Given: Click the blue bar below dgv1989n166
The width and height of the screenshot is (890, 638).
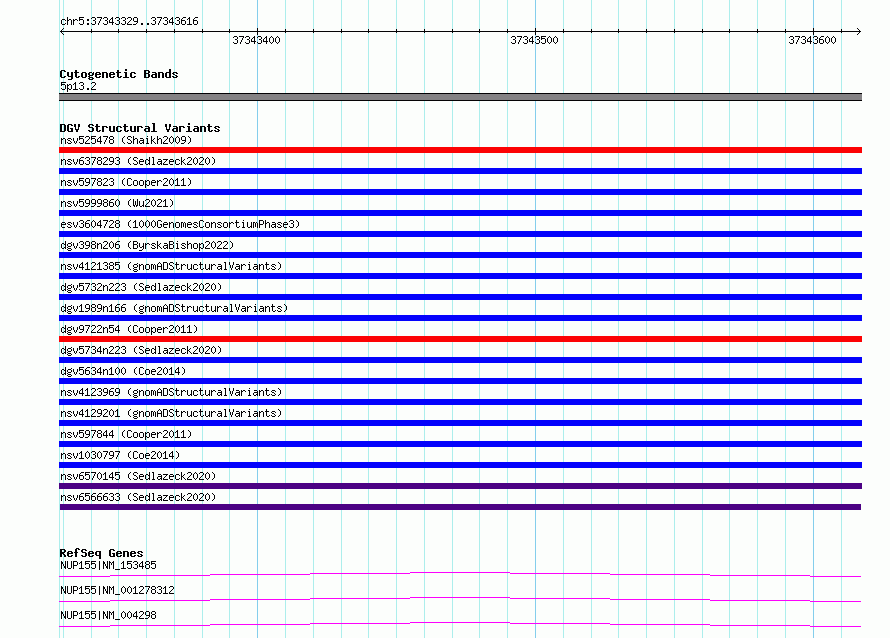Looking at the screenshot, I should click(x=460, y=318).
